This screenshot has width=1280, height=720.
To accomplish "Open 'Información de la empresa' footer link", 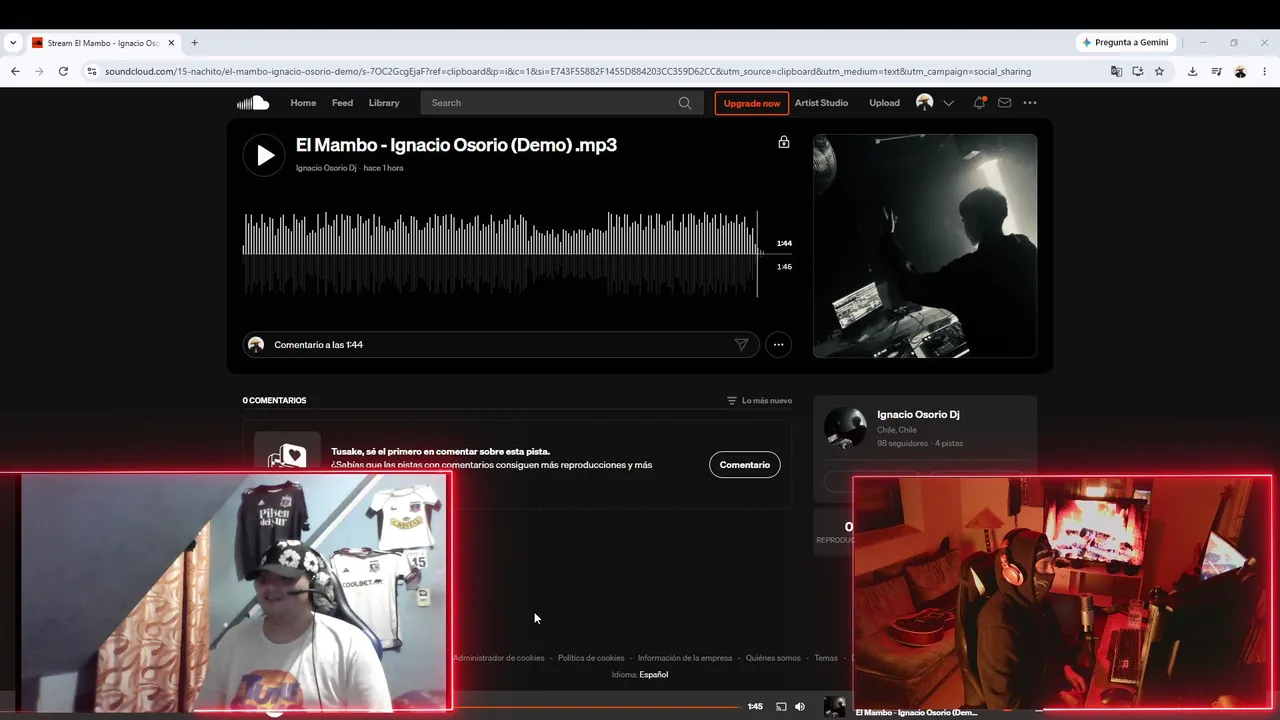I will [x=685, y=658].
